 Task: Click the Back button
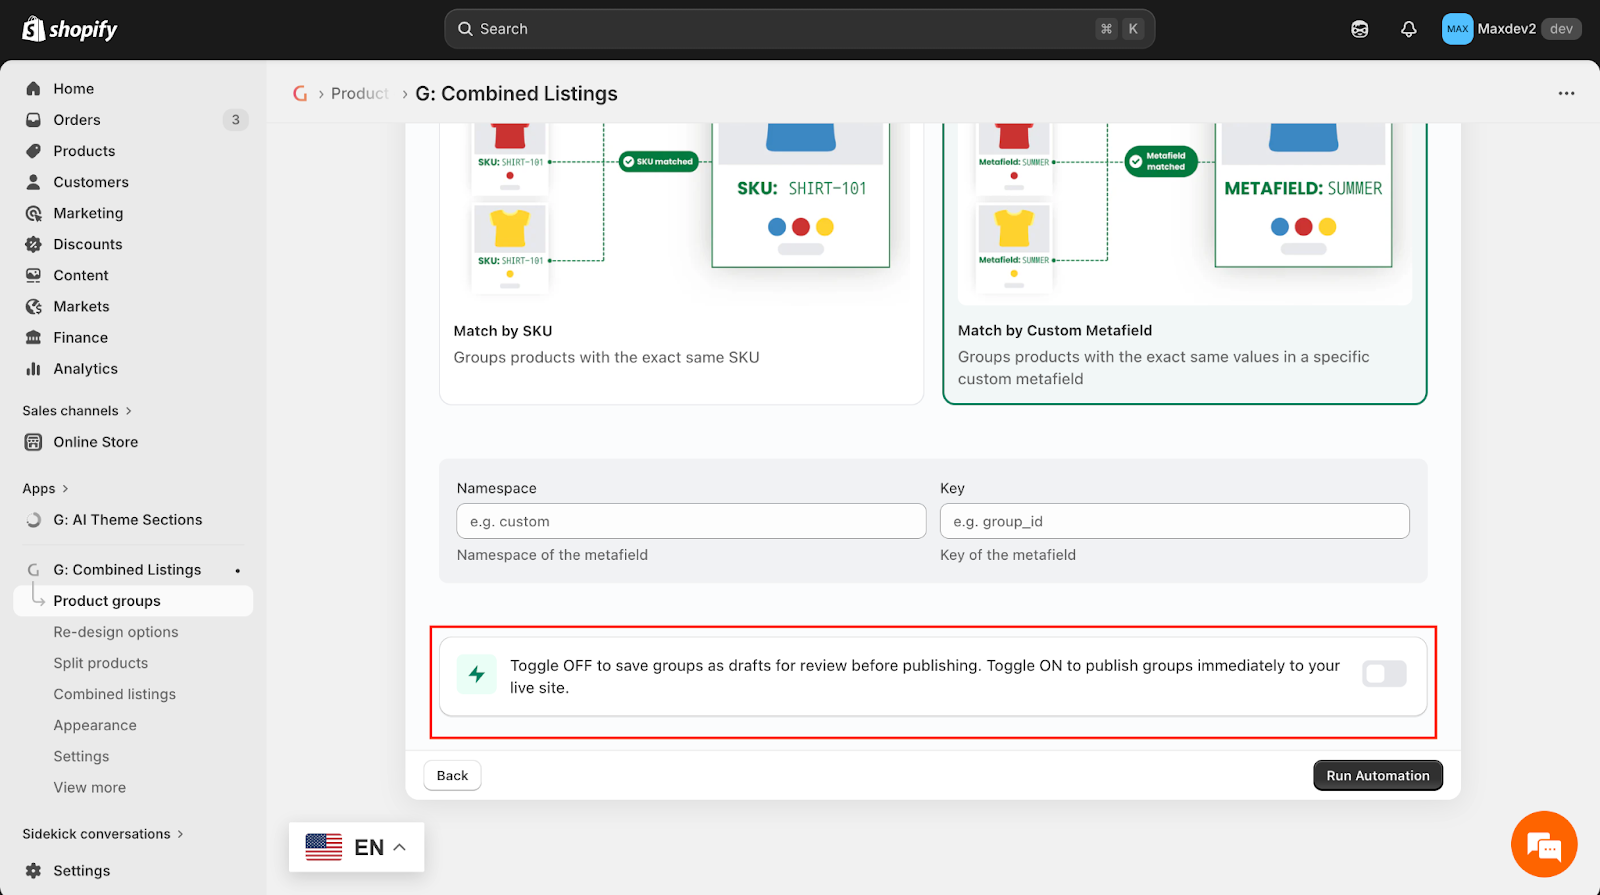(x=452, y=776)
